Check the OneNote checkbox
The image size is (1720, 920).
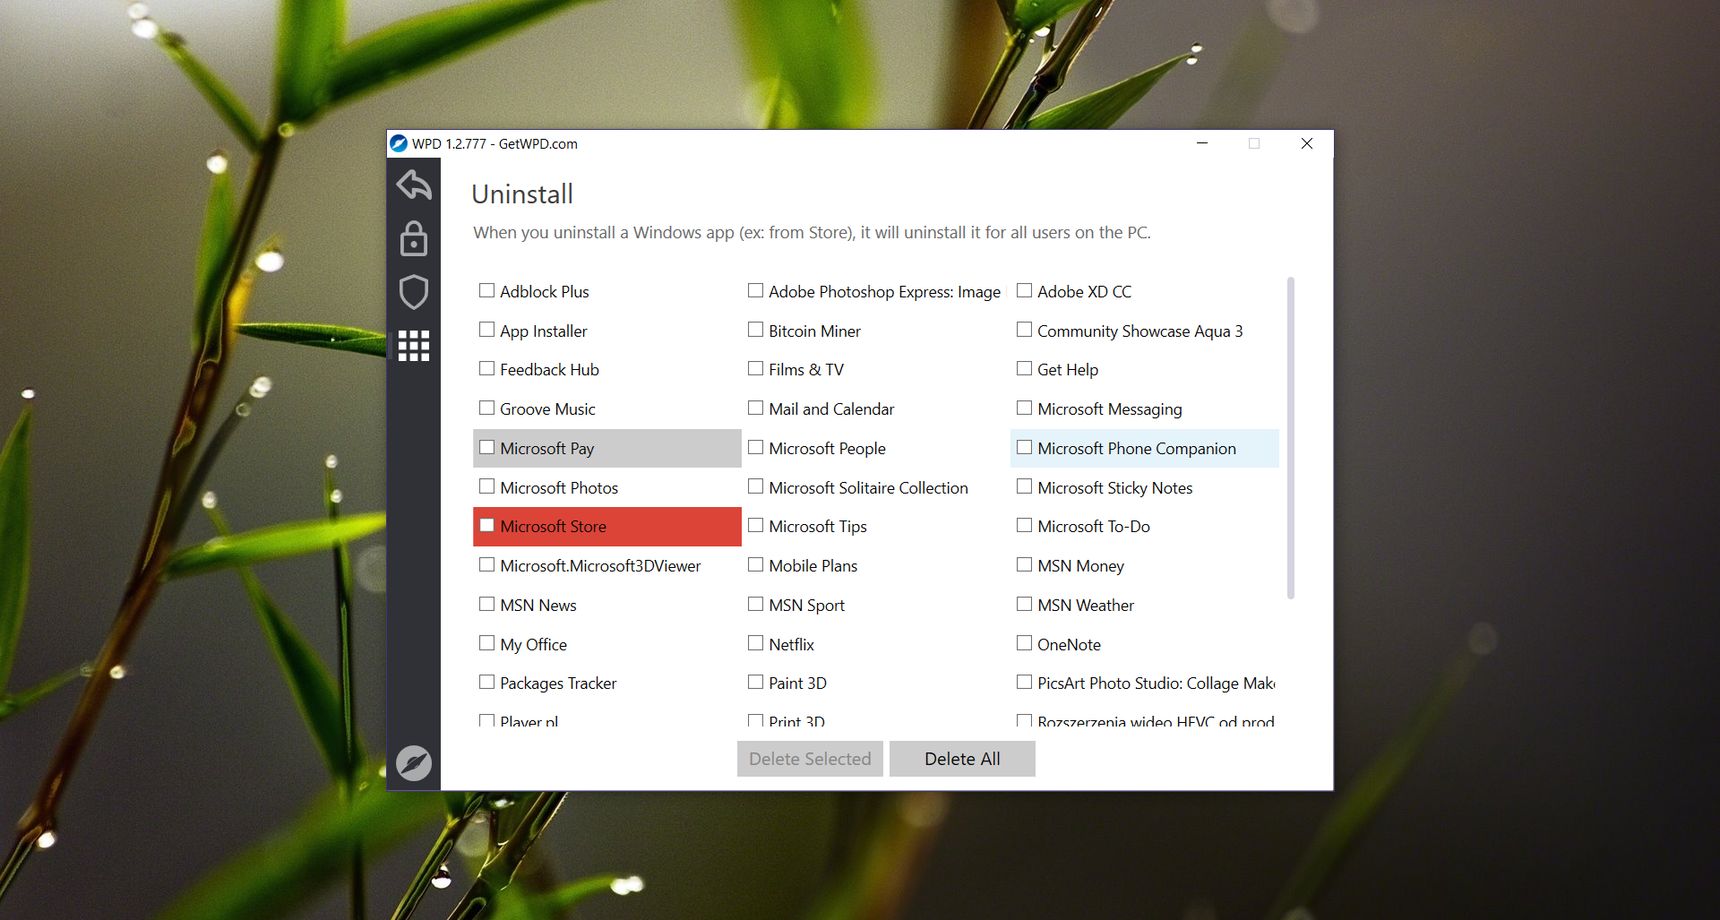point(1024,644)
